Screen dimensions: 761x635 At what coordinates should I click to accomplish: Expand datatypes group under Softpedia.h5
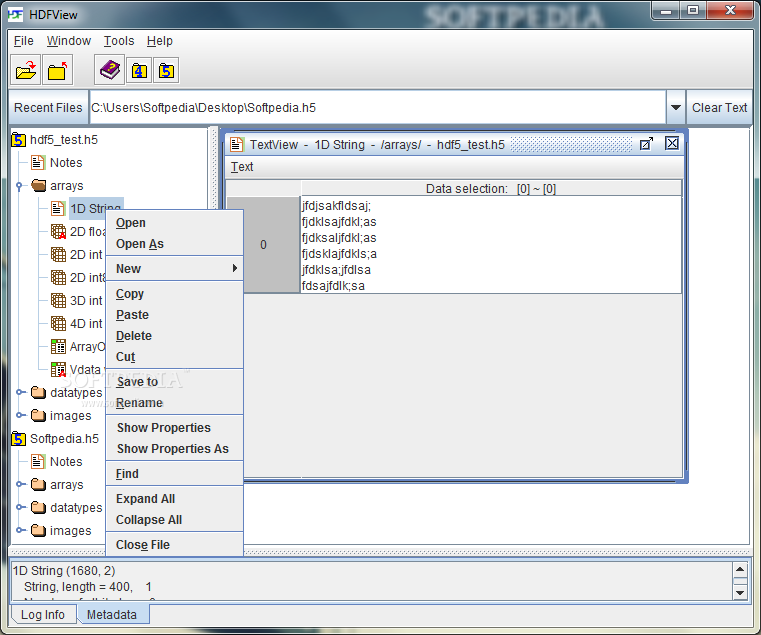click(x=20, y=507)
